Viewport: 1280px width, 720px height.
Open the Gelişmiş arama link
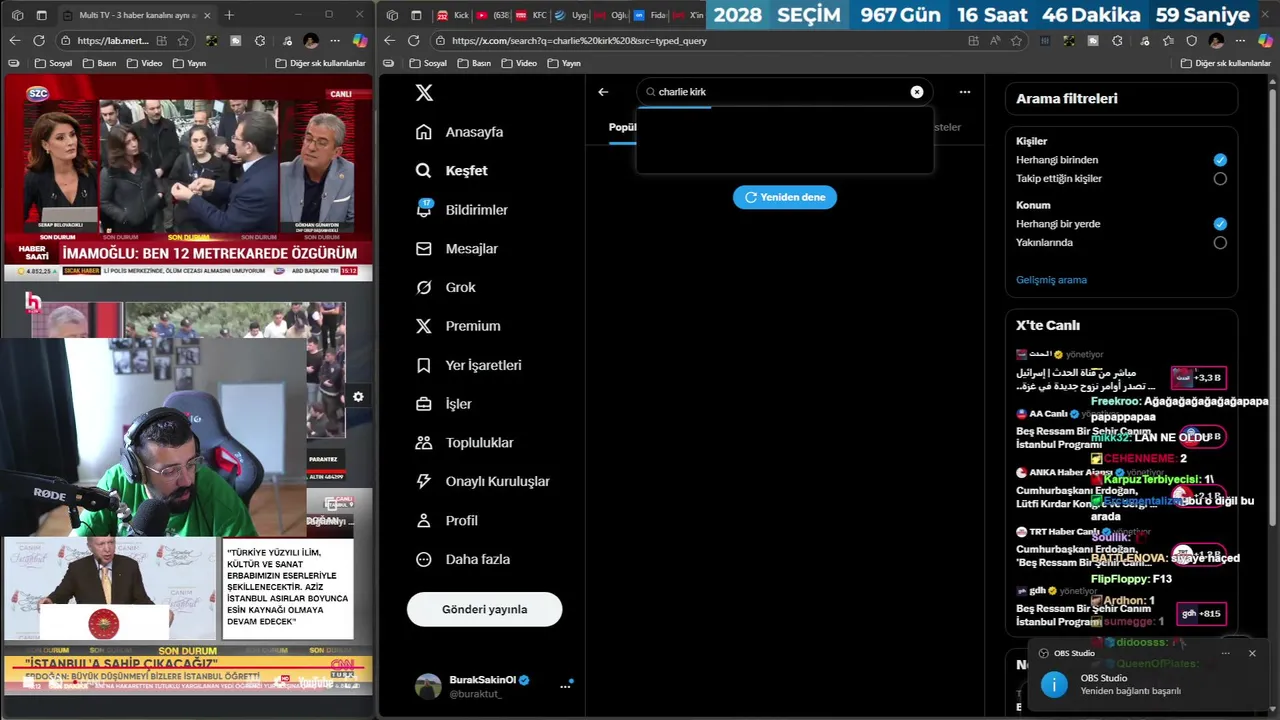[x=1051, y=280]
